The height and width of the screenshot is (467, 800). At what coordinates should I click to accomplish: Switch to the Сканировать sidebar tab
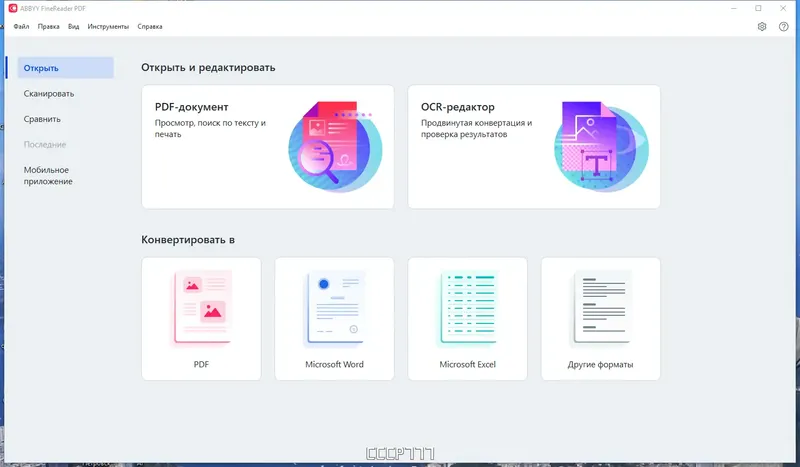click(x=49, y=93)
